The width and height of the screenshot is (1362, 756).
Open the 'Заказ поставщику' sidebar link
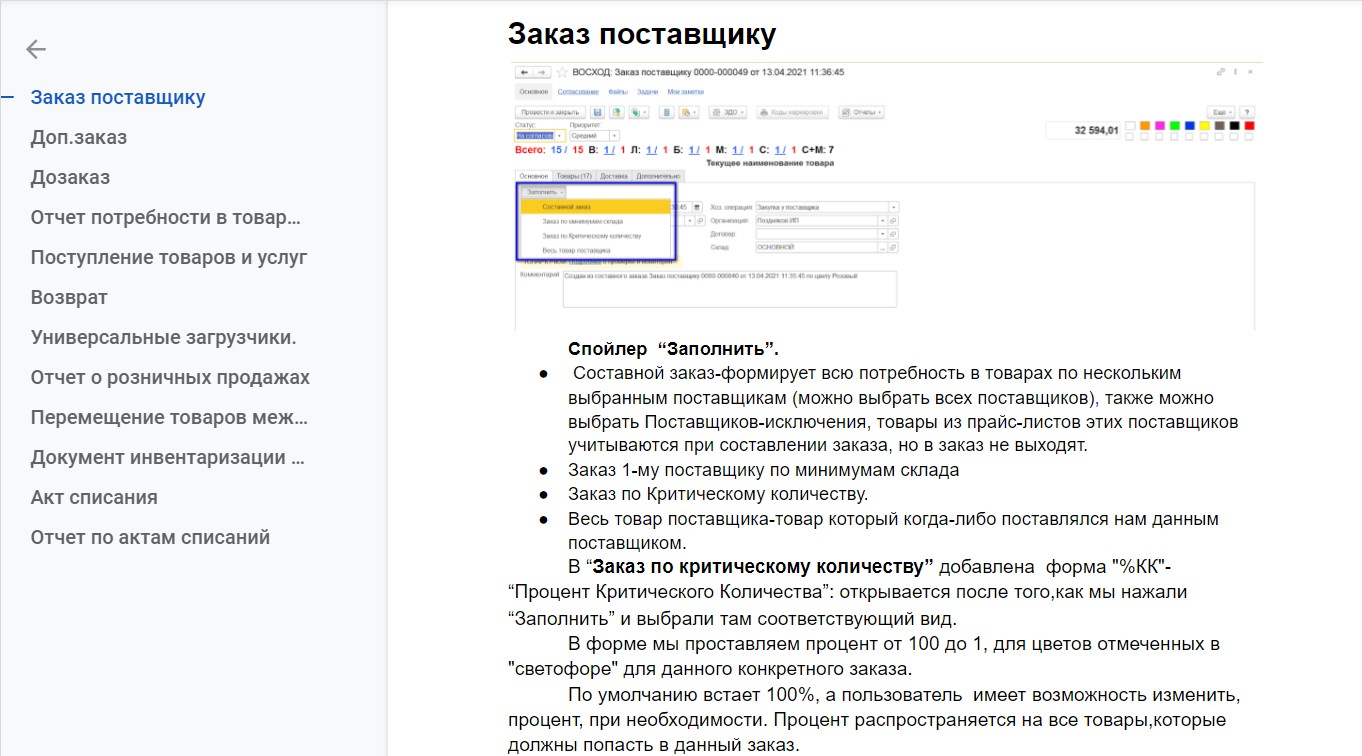click(118, 97)
